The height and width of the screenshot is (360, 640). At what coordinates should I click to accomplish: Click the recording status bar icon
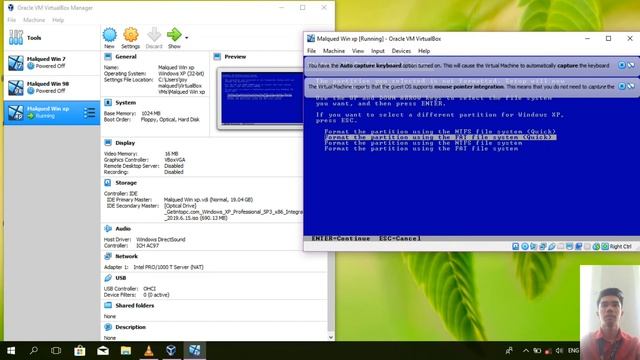click(579, 247)
